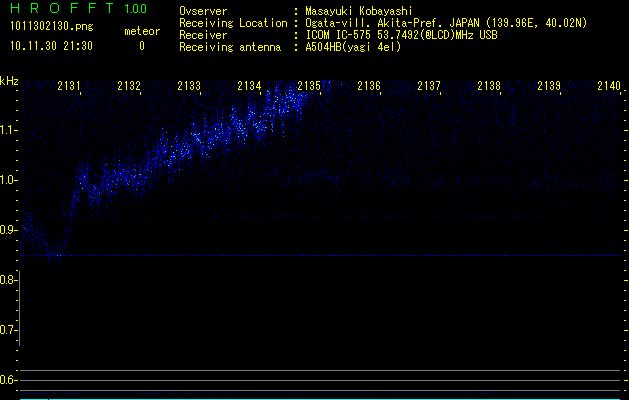Click the 2134 time axis marker

pyautogui.click(x=249, y=86)
